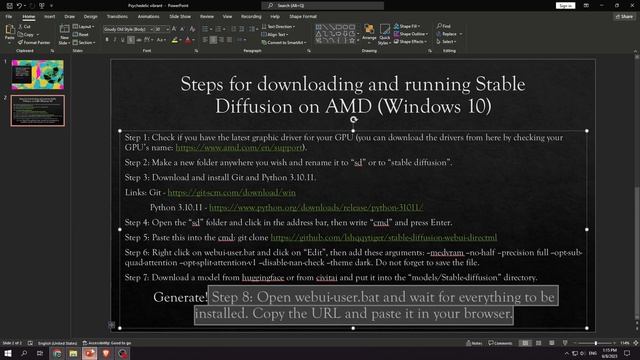Image resolution: width=640 pixels, height=360 pixels.
Task: Open the Shape Outline dropdown
Action: point(411,34)
